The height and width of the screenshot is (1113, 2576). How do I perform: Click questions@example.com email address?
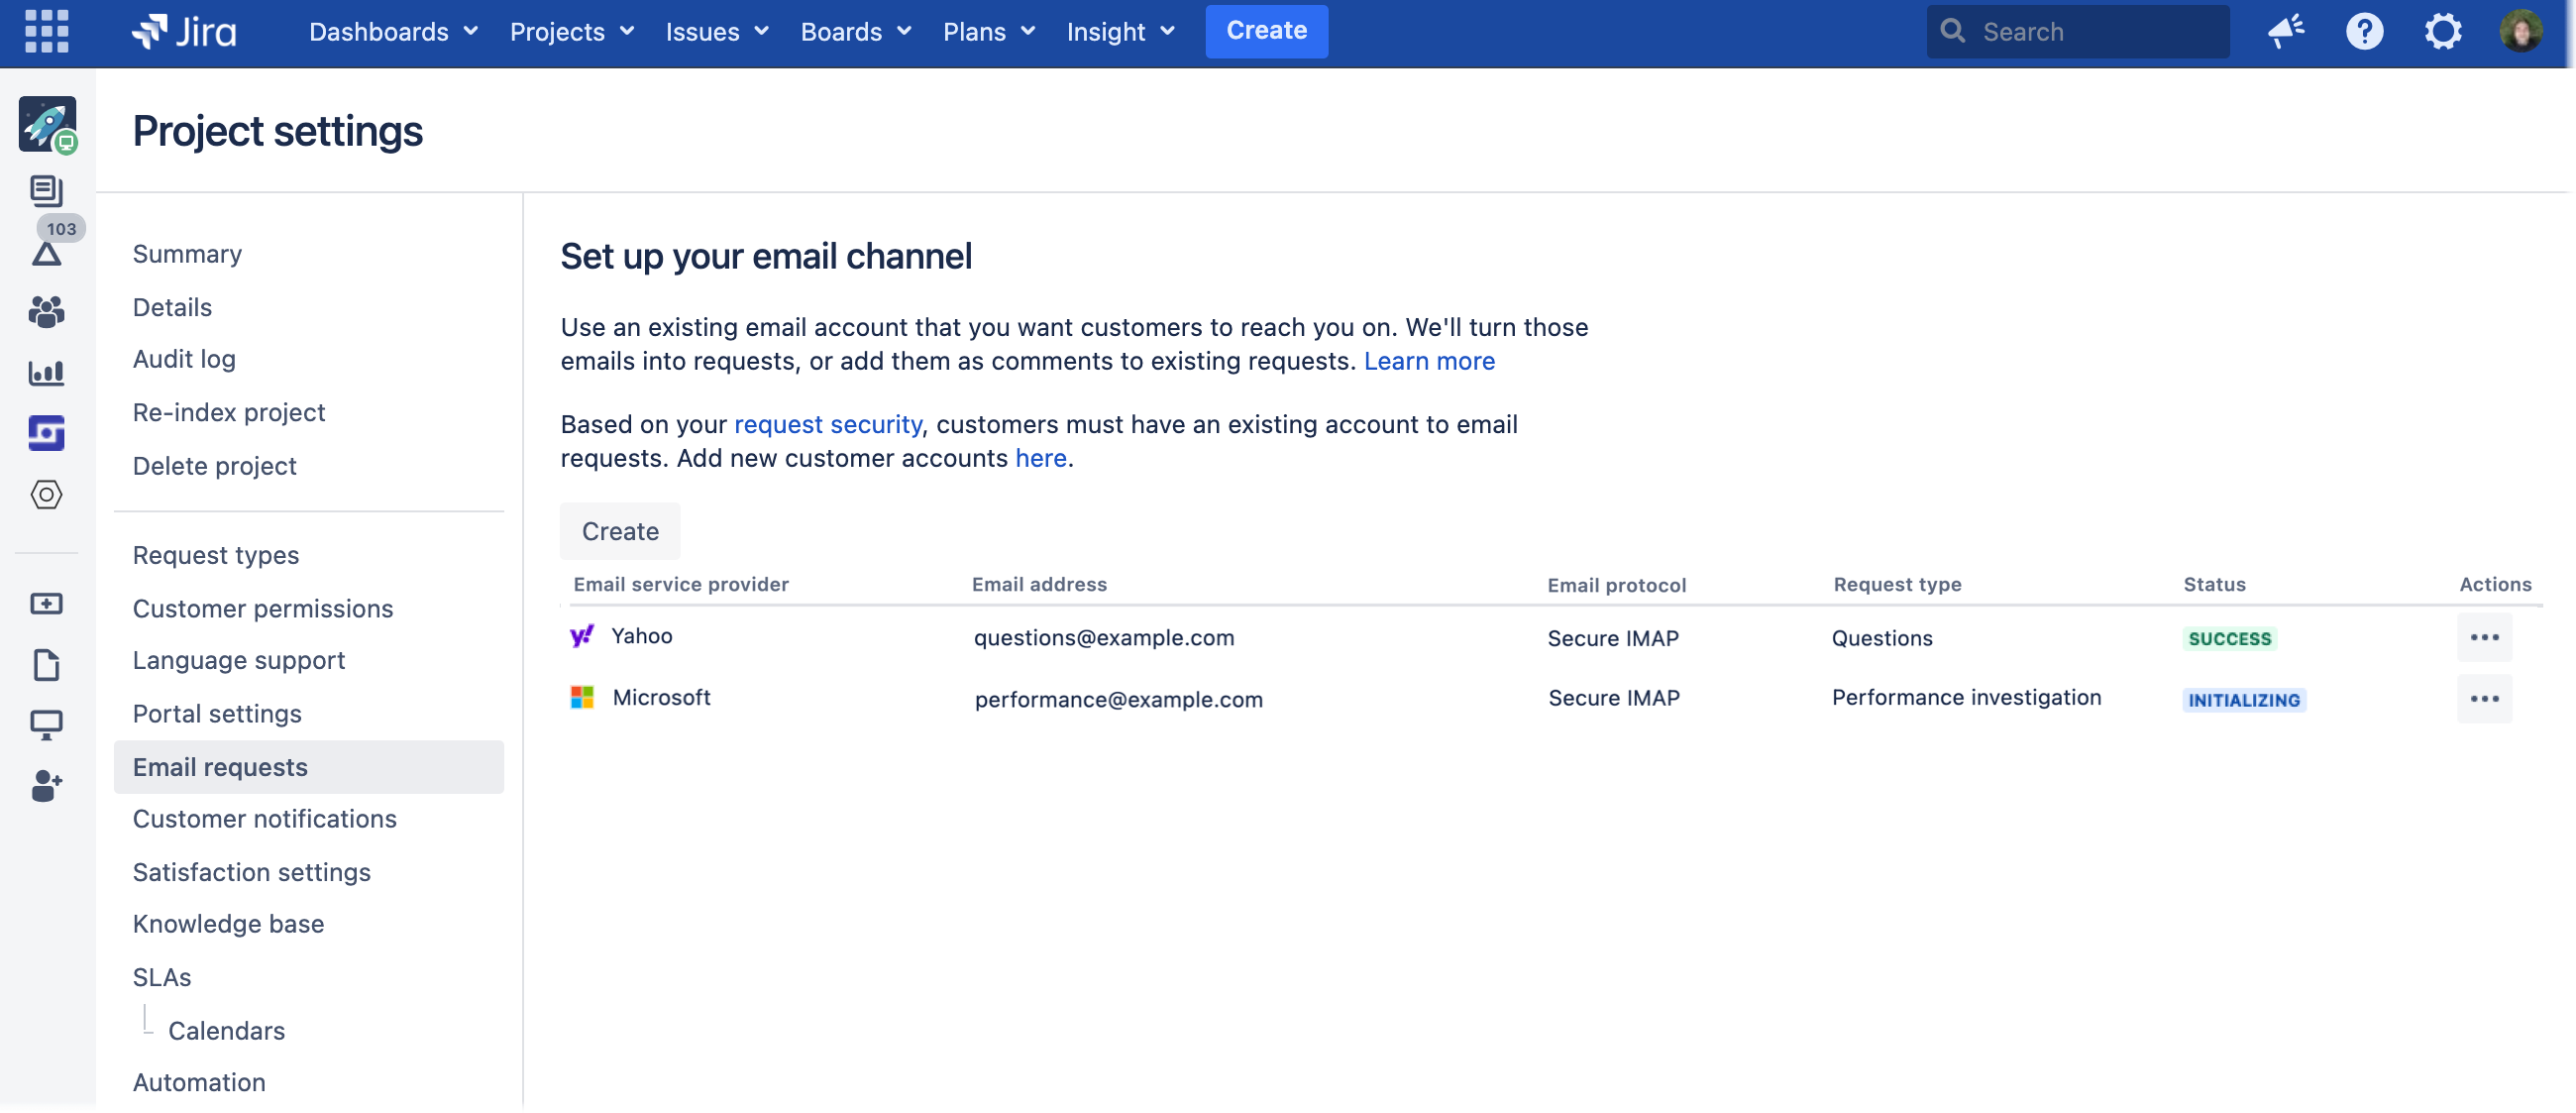1104,638
